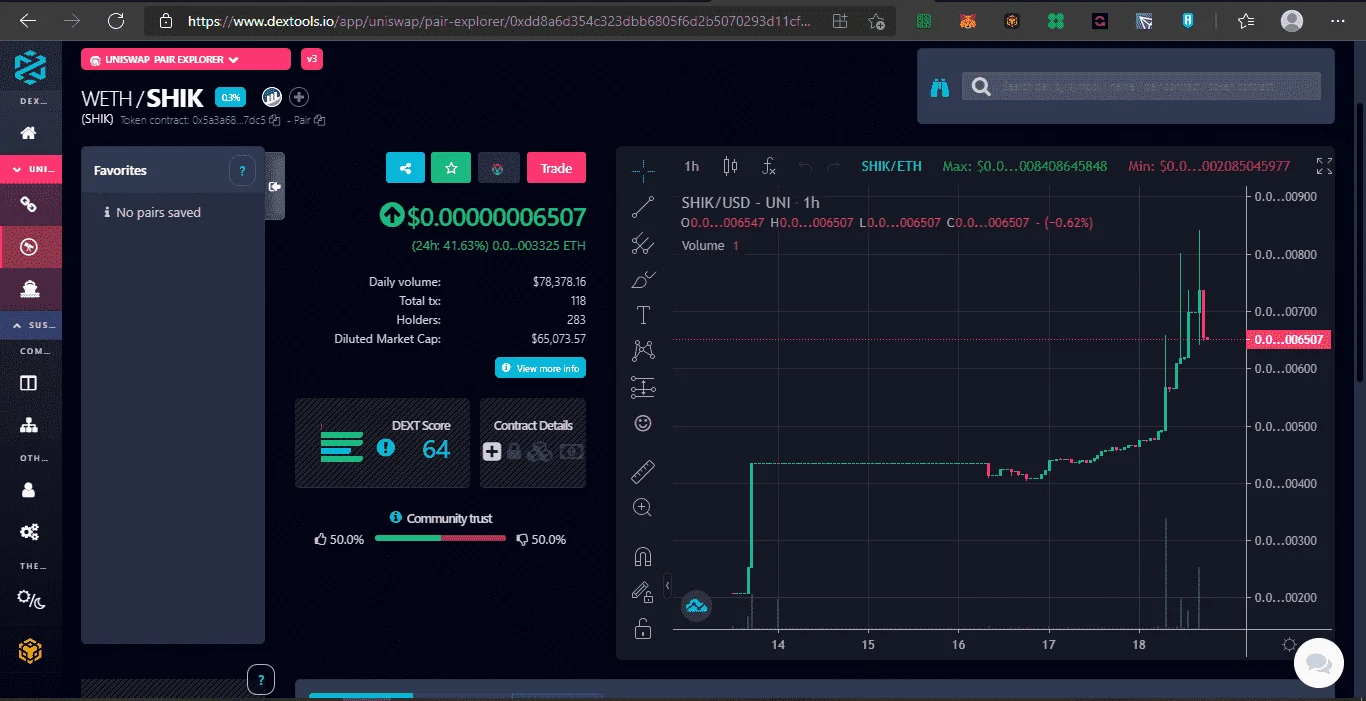Image resolution: width=1366 pixels, height=701 pixels.
Task: Toggle magnet mode in the chart
Action: pyautogui.click(x=643, y=556)
